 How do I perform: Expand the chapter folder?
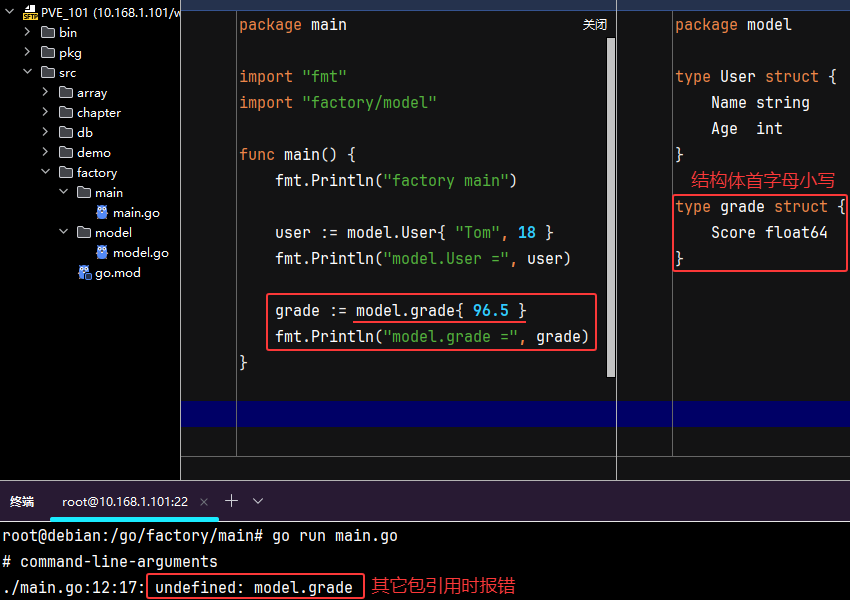pyautogui.click(x=45, y=113)
